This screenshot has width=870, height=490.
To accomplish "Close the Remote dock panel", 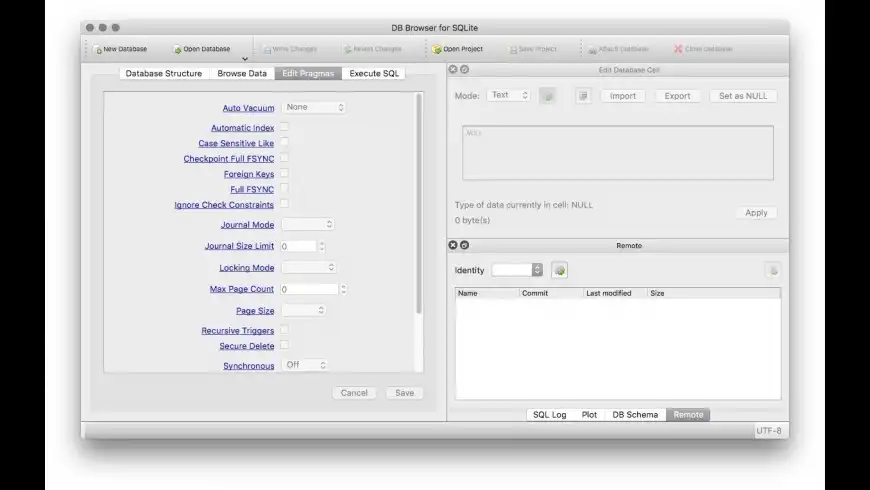I will 453,245.
